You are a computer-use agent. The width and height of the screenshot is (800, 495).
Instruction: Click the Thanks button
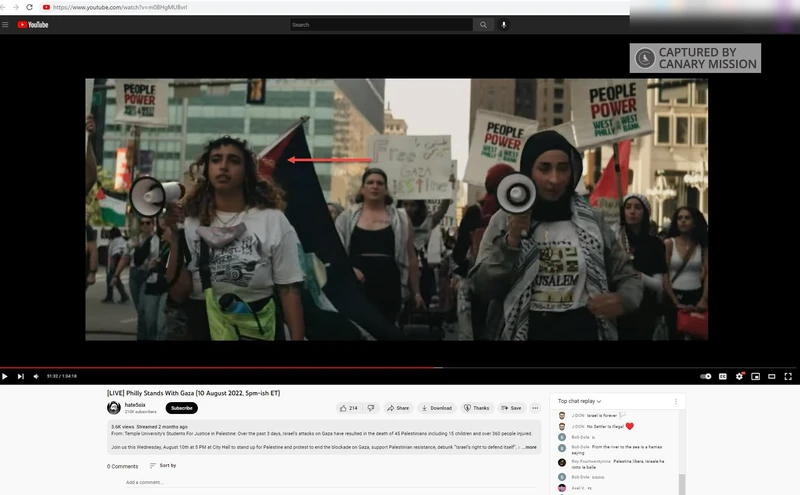(477, 408)
